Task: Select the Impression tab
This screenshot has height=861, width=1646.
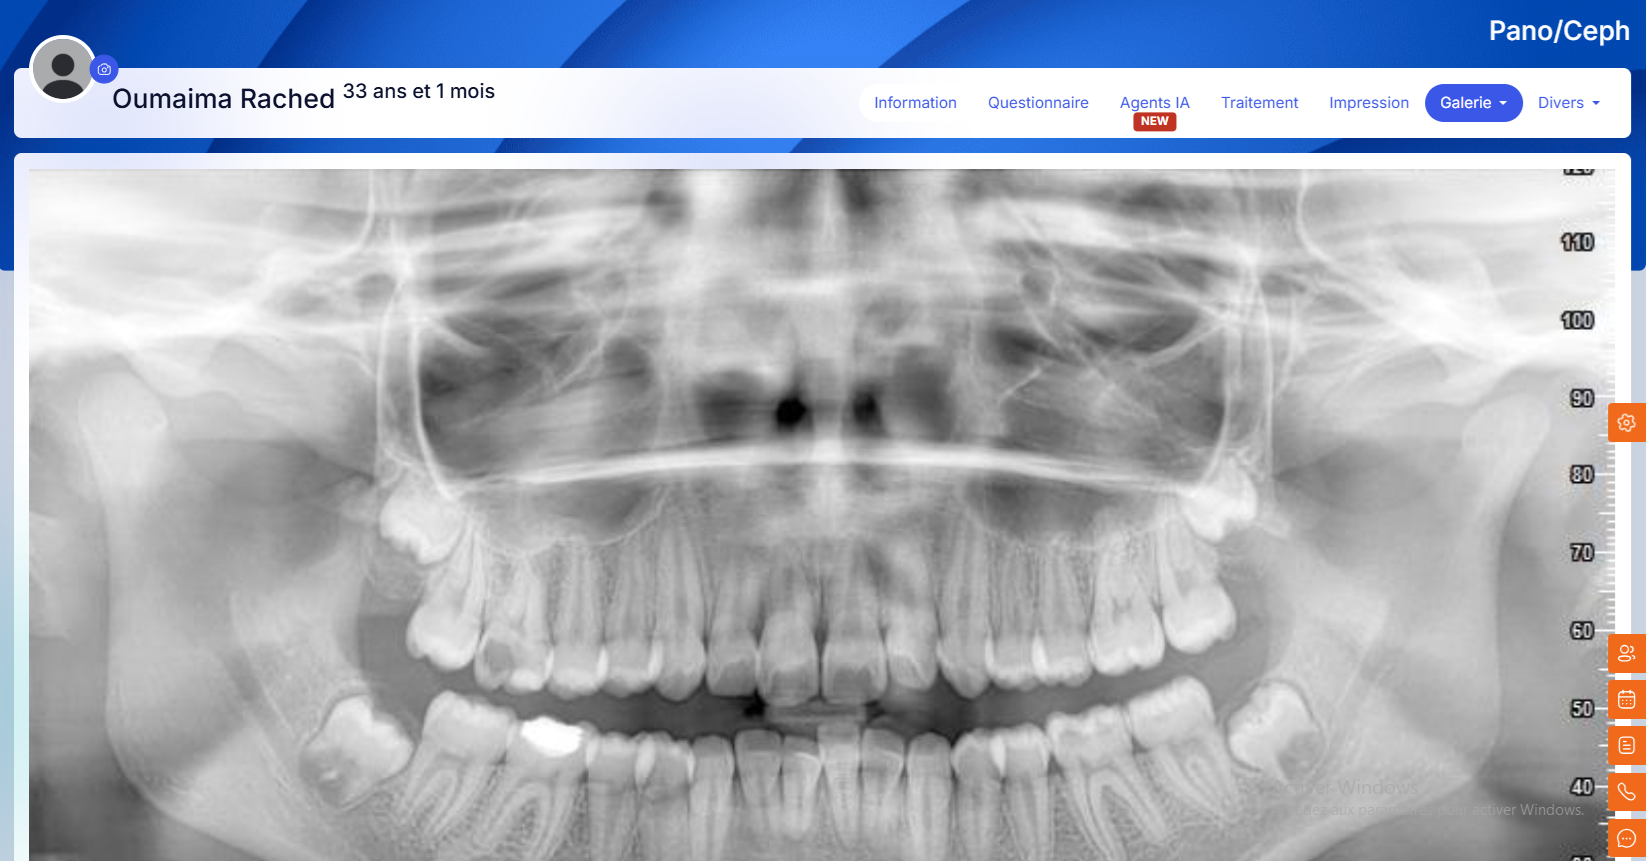Action: pos(1368,103)
